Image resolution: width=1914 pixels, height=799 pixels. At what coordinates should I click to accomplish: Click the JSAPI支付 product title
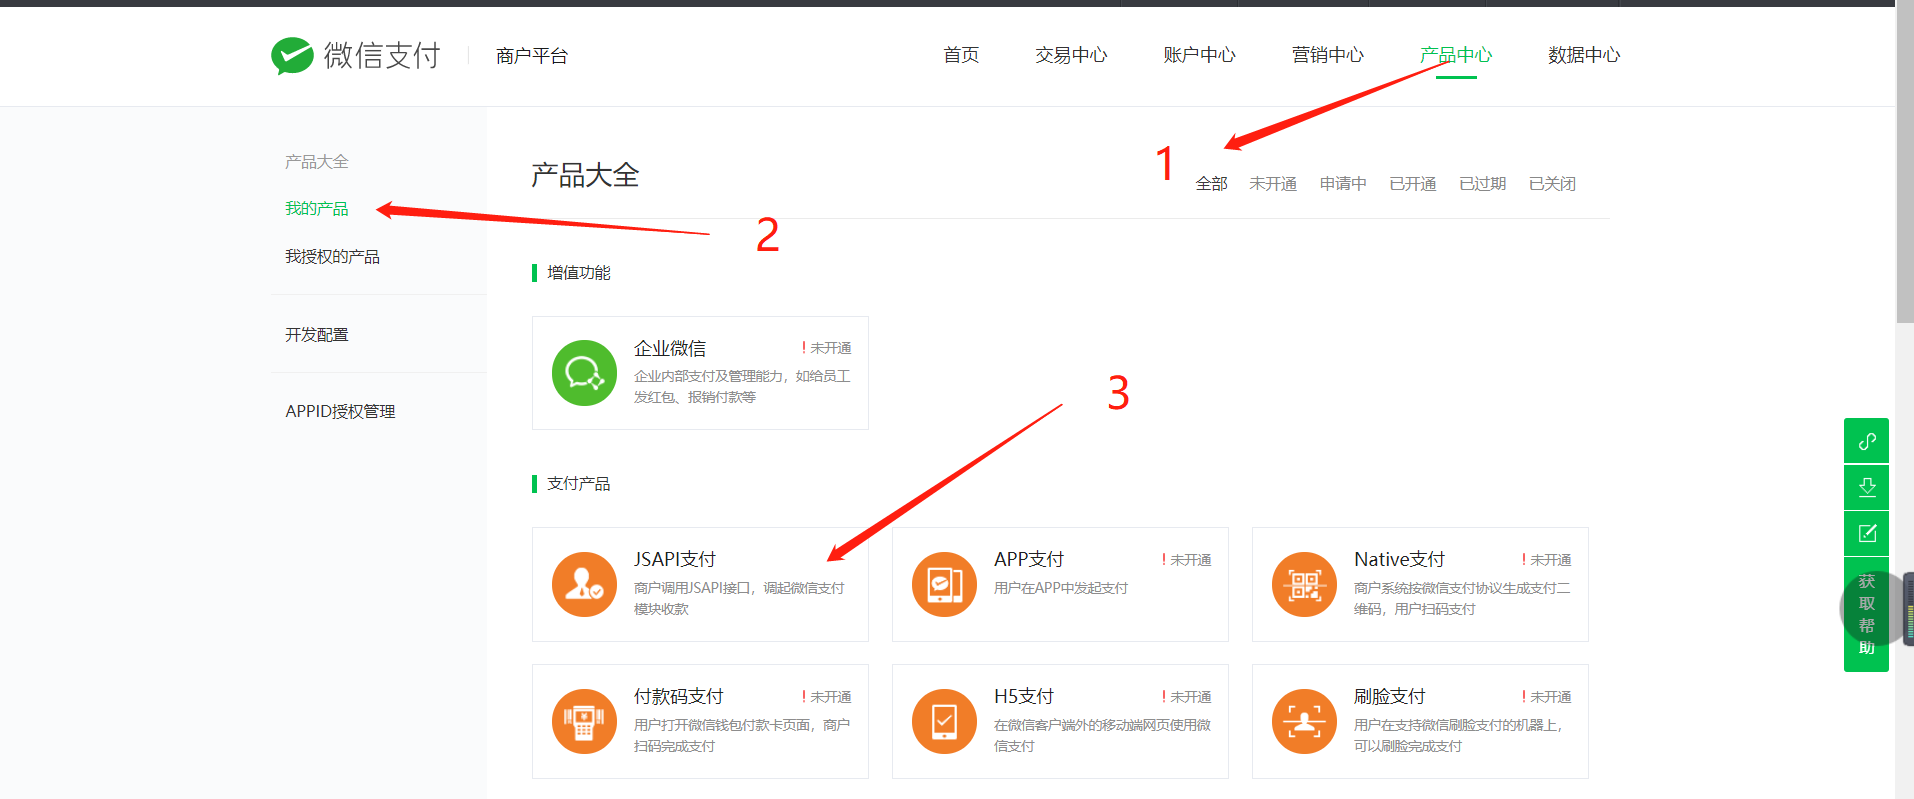click(x=675, y=559)
